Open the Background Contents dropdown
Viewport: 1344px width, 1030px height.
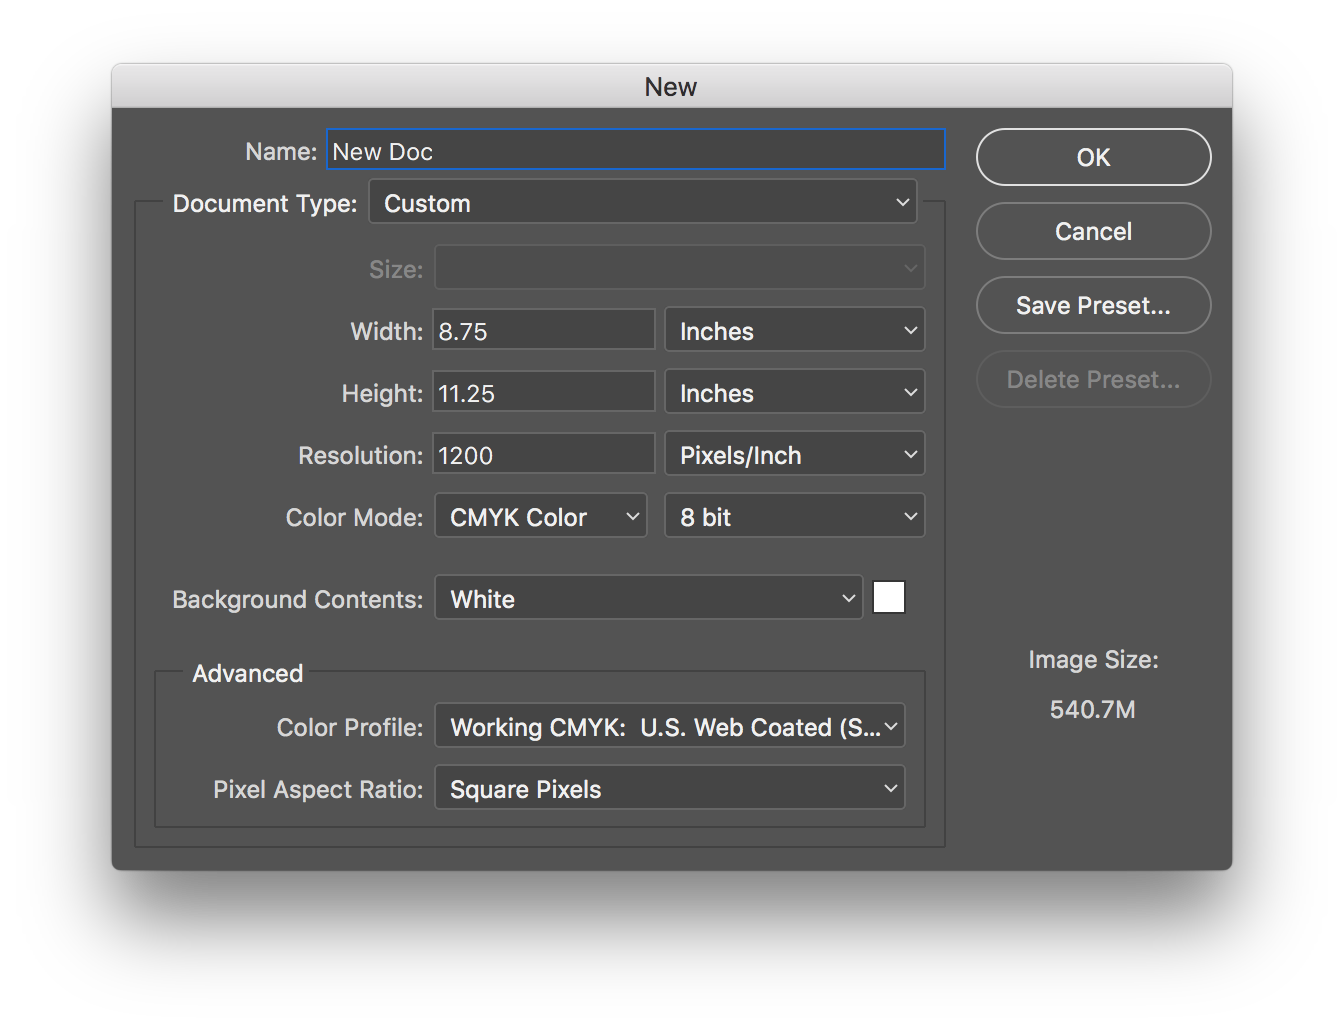pyautogui.click(x=648, y=599)
